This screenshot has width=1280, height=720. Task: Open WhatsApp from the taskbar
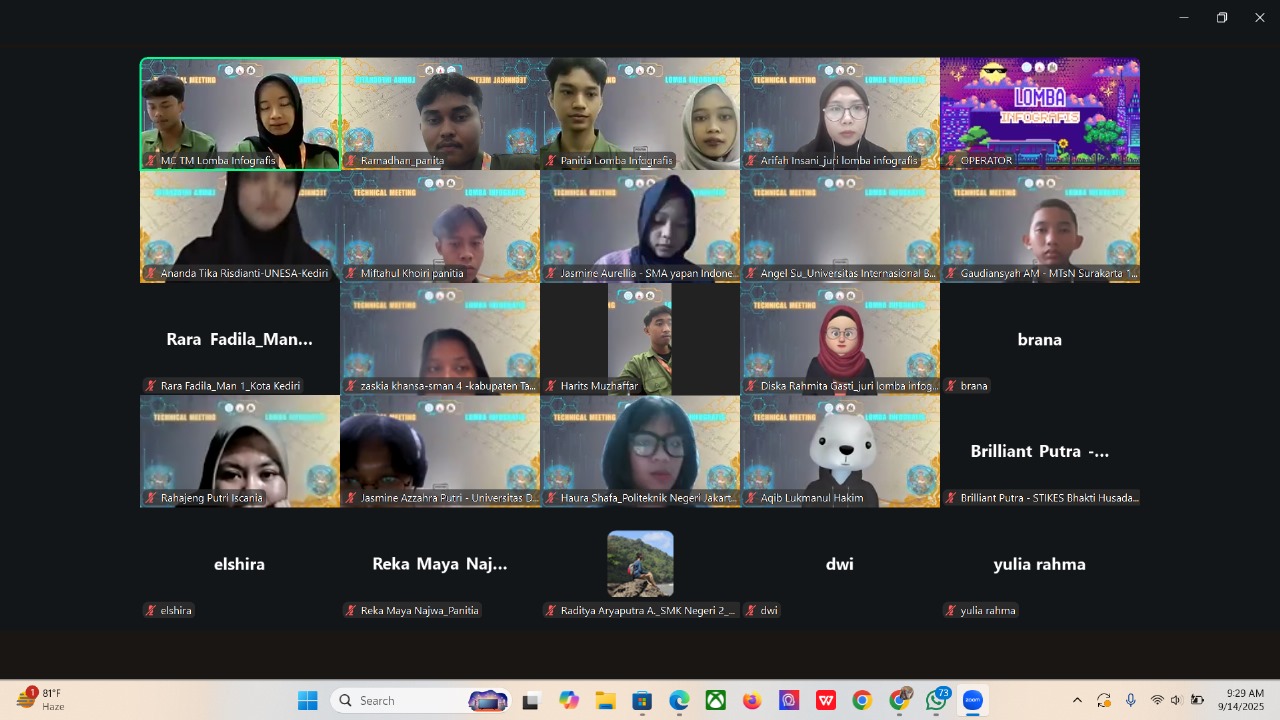(936, 700)
